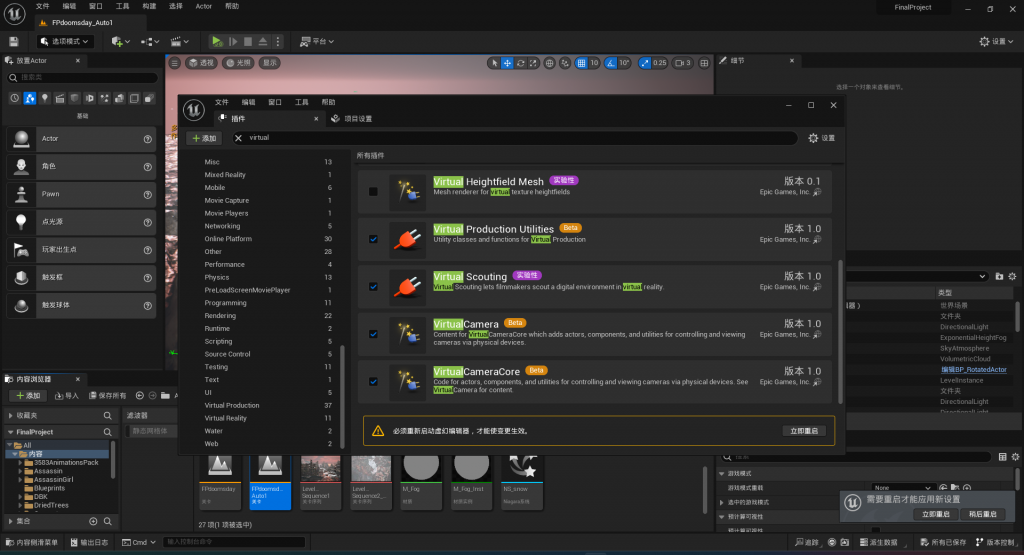This screenshot has height=555, width=1024.
Task: Select the Lights category bulb icon
Action: pos(44,98)
